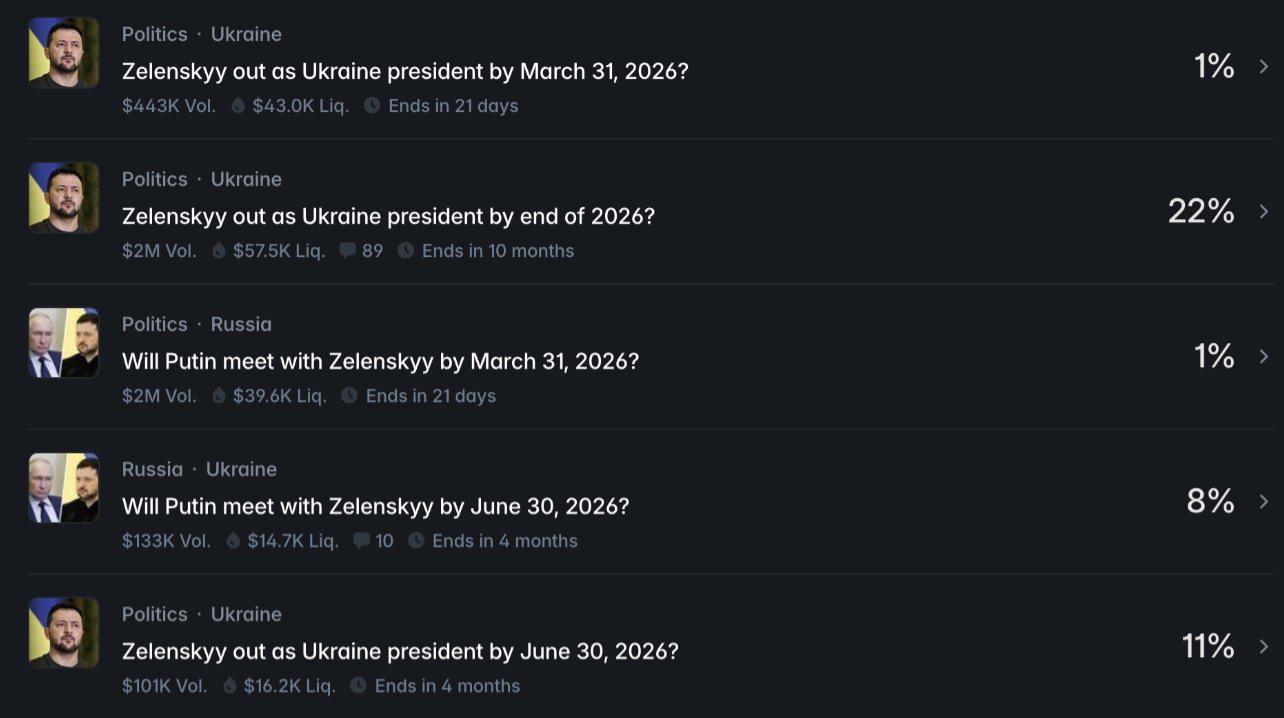Open chevron beside the 22% market
The height and width of the screenshot is (718, 1284).
(1264, 212)
